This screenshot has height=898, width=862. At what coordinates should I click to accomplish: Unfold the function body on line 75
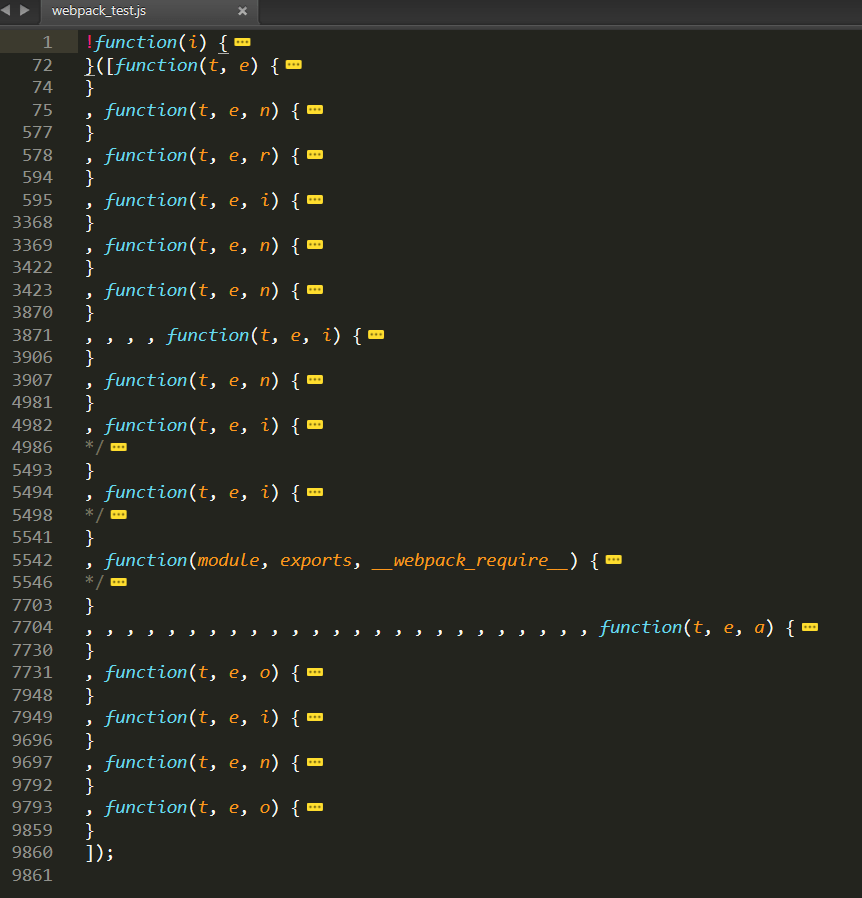click(x=315, y=109)
